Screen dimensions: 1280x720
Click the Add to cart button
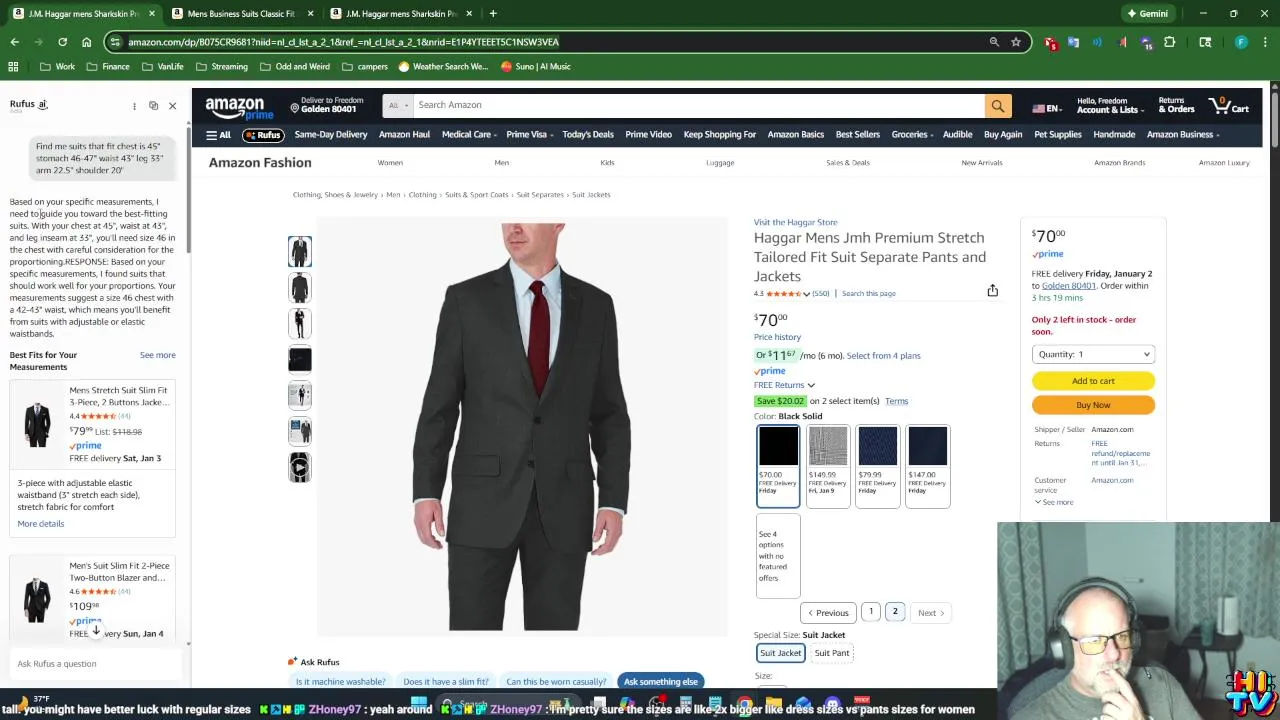coord(1093,381)
